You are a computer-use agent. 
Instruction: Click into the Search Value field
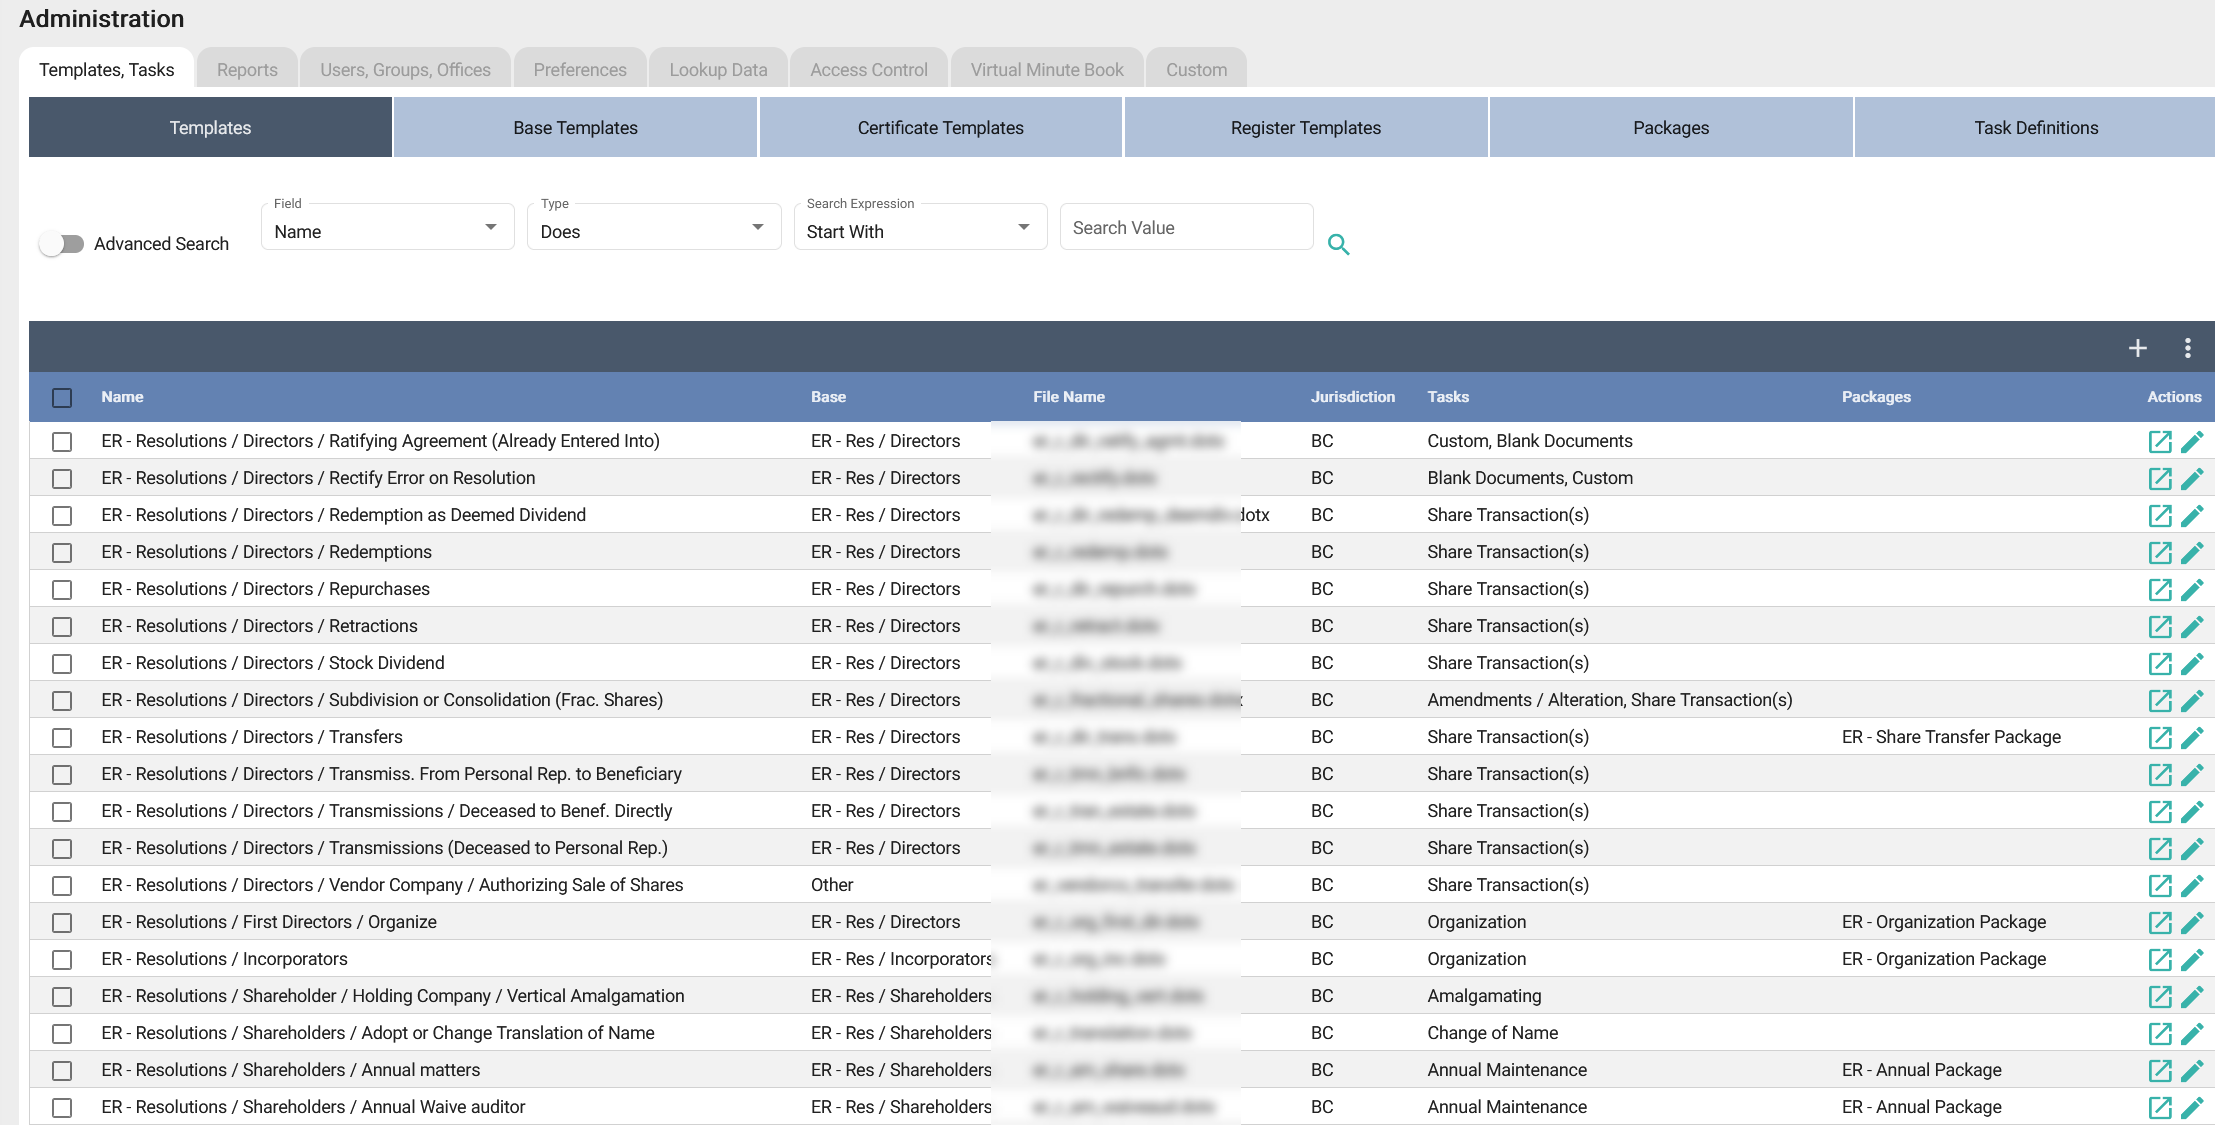1185,228
